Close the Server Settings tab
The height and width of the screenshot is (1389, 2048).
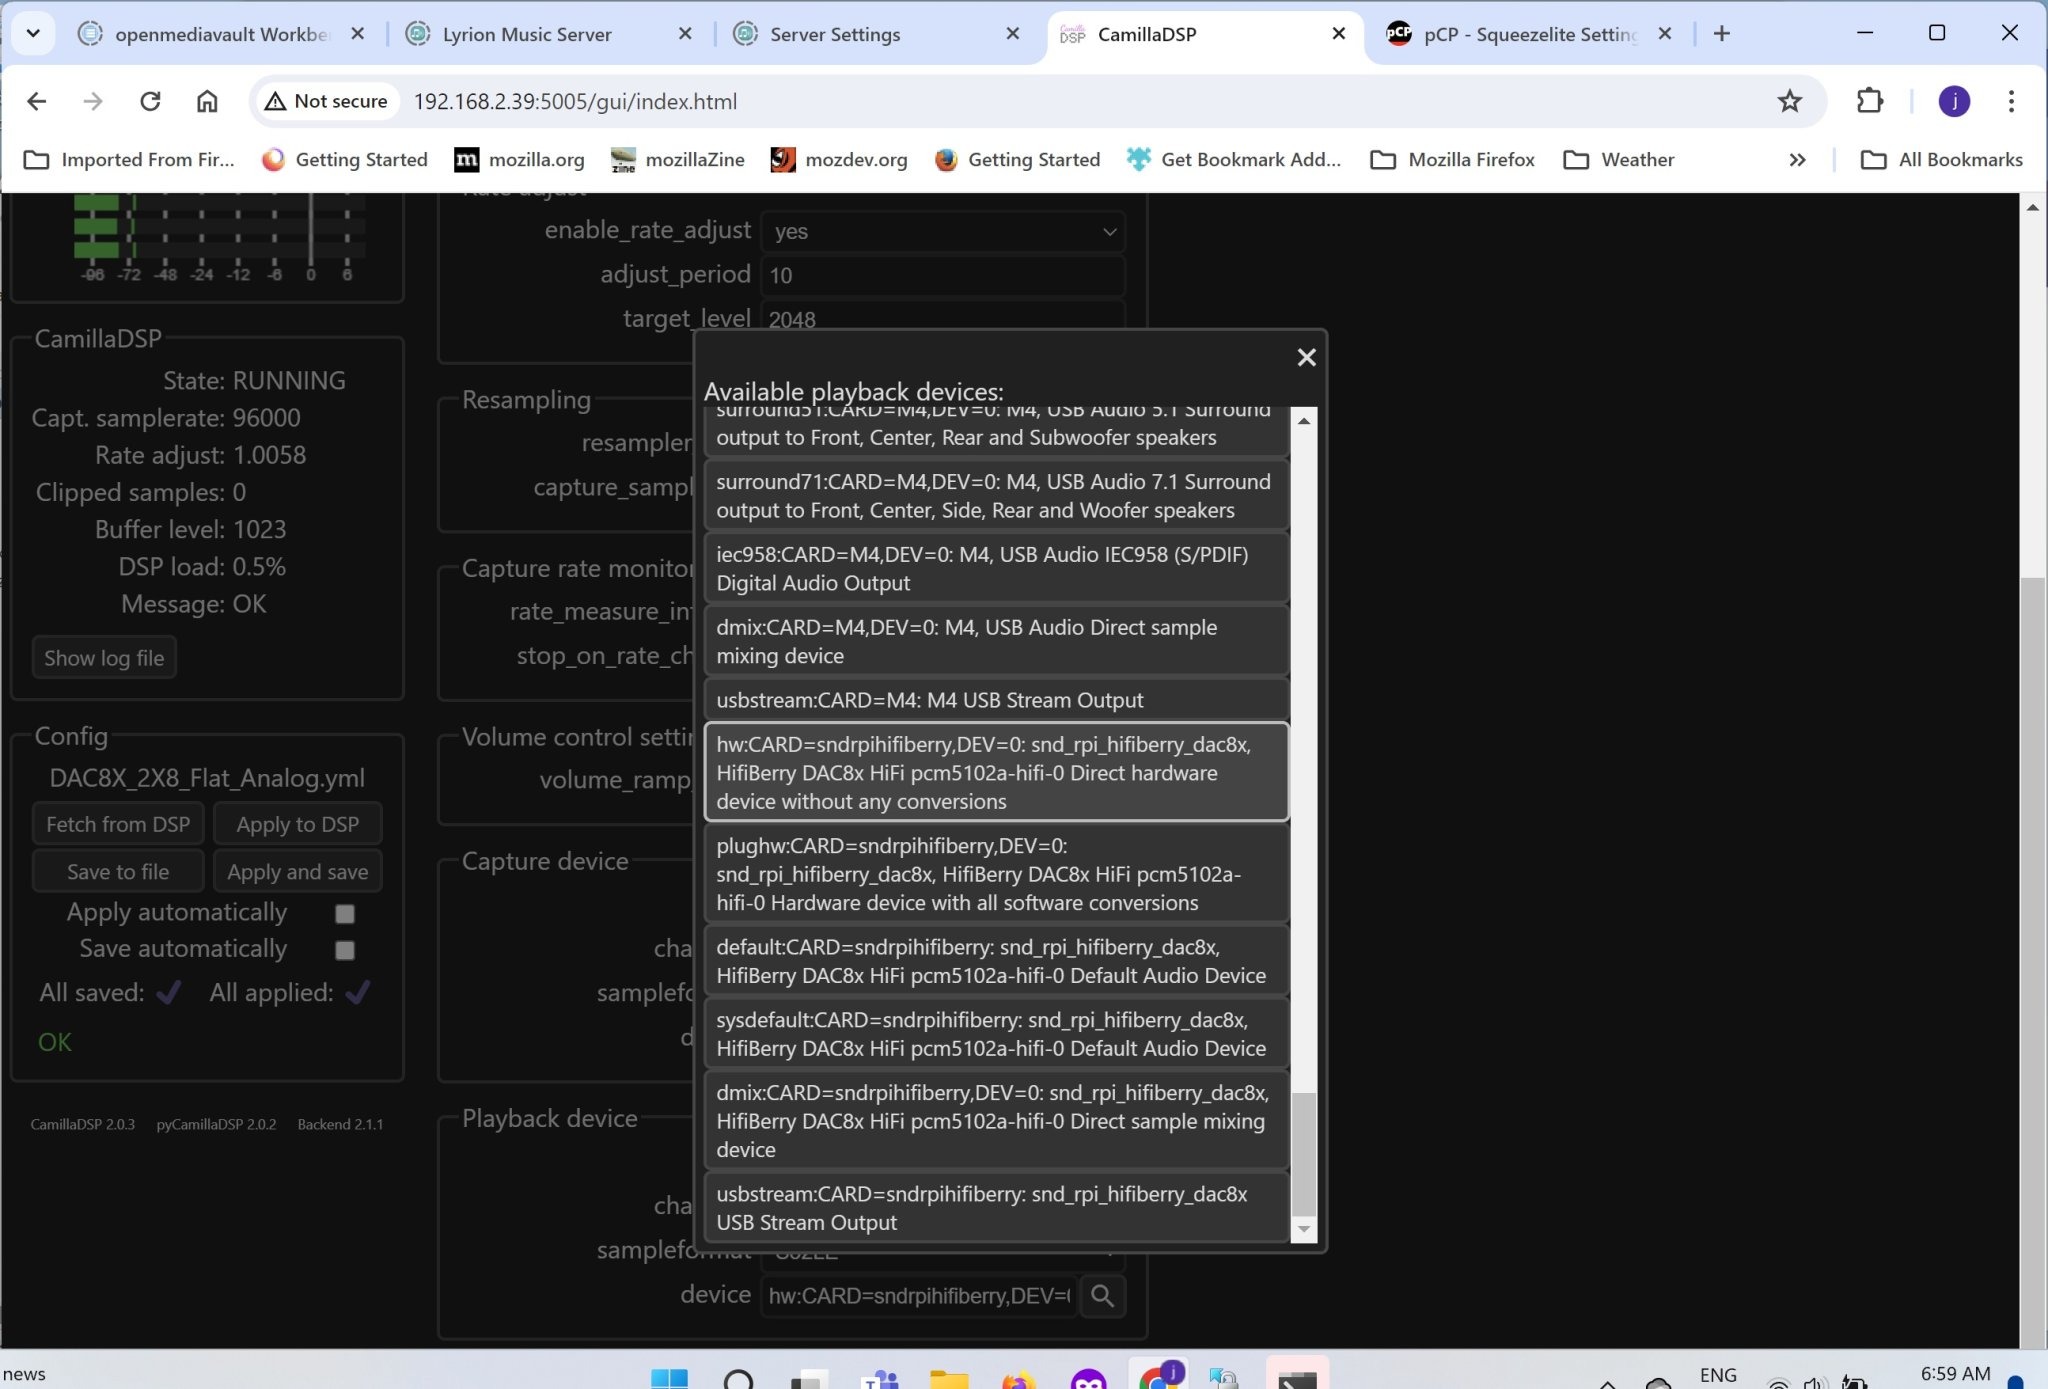pos(1013,33)
